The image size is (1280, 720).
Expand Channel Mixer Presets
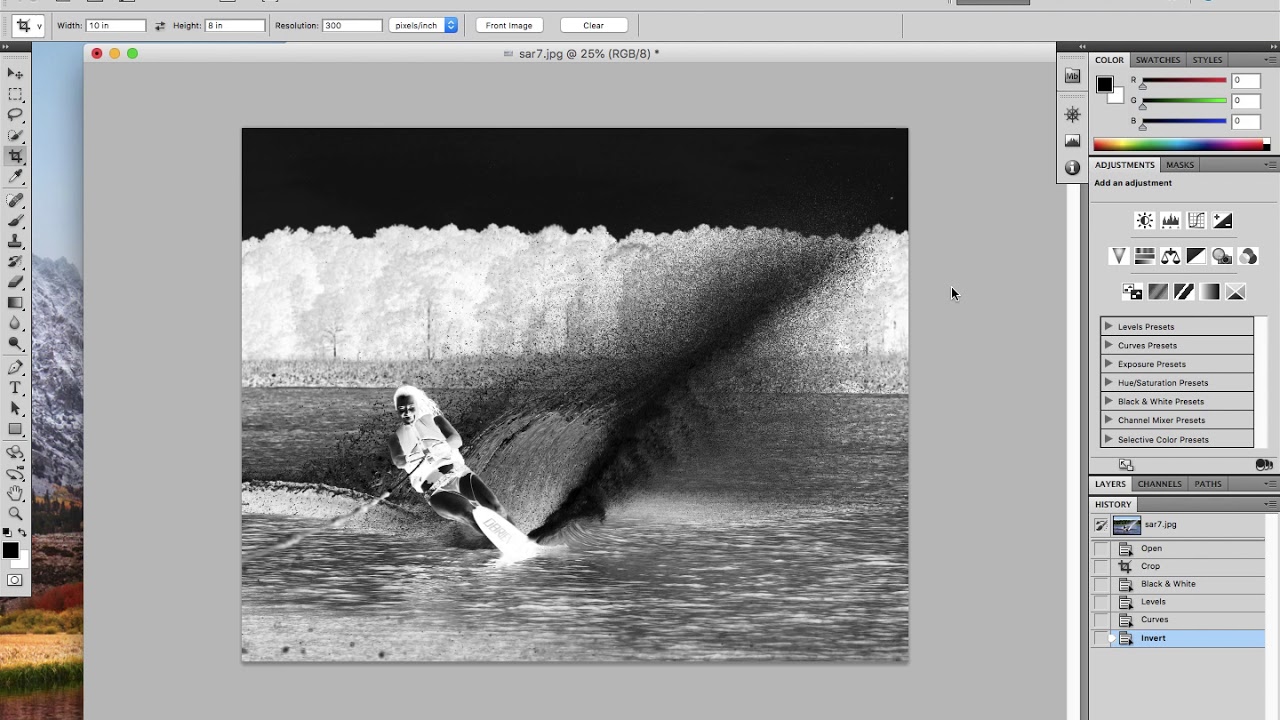pyautogui.click(x=1108, y=420)
